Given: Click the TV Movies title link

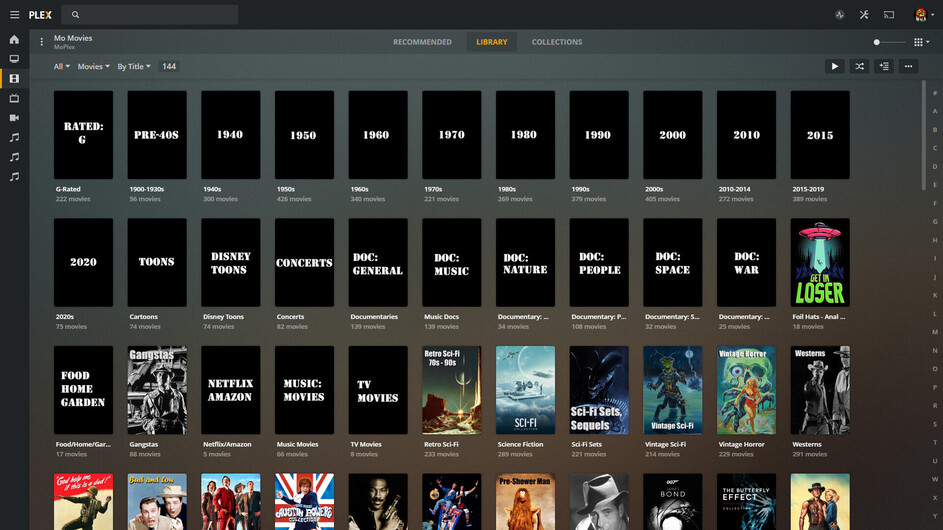Looking at the screenshot, I should point(366,445).
